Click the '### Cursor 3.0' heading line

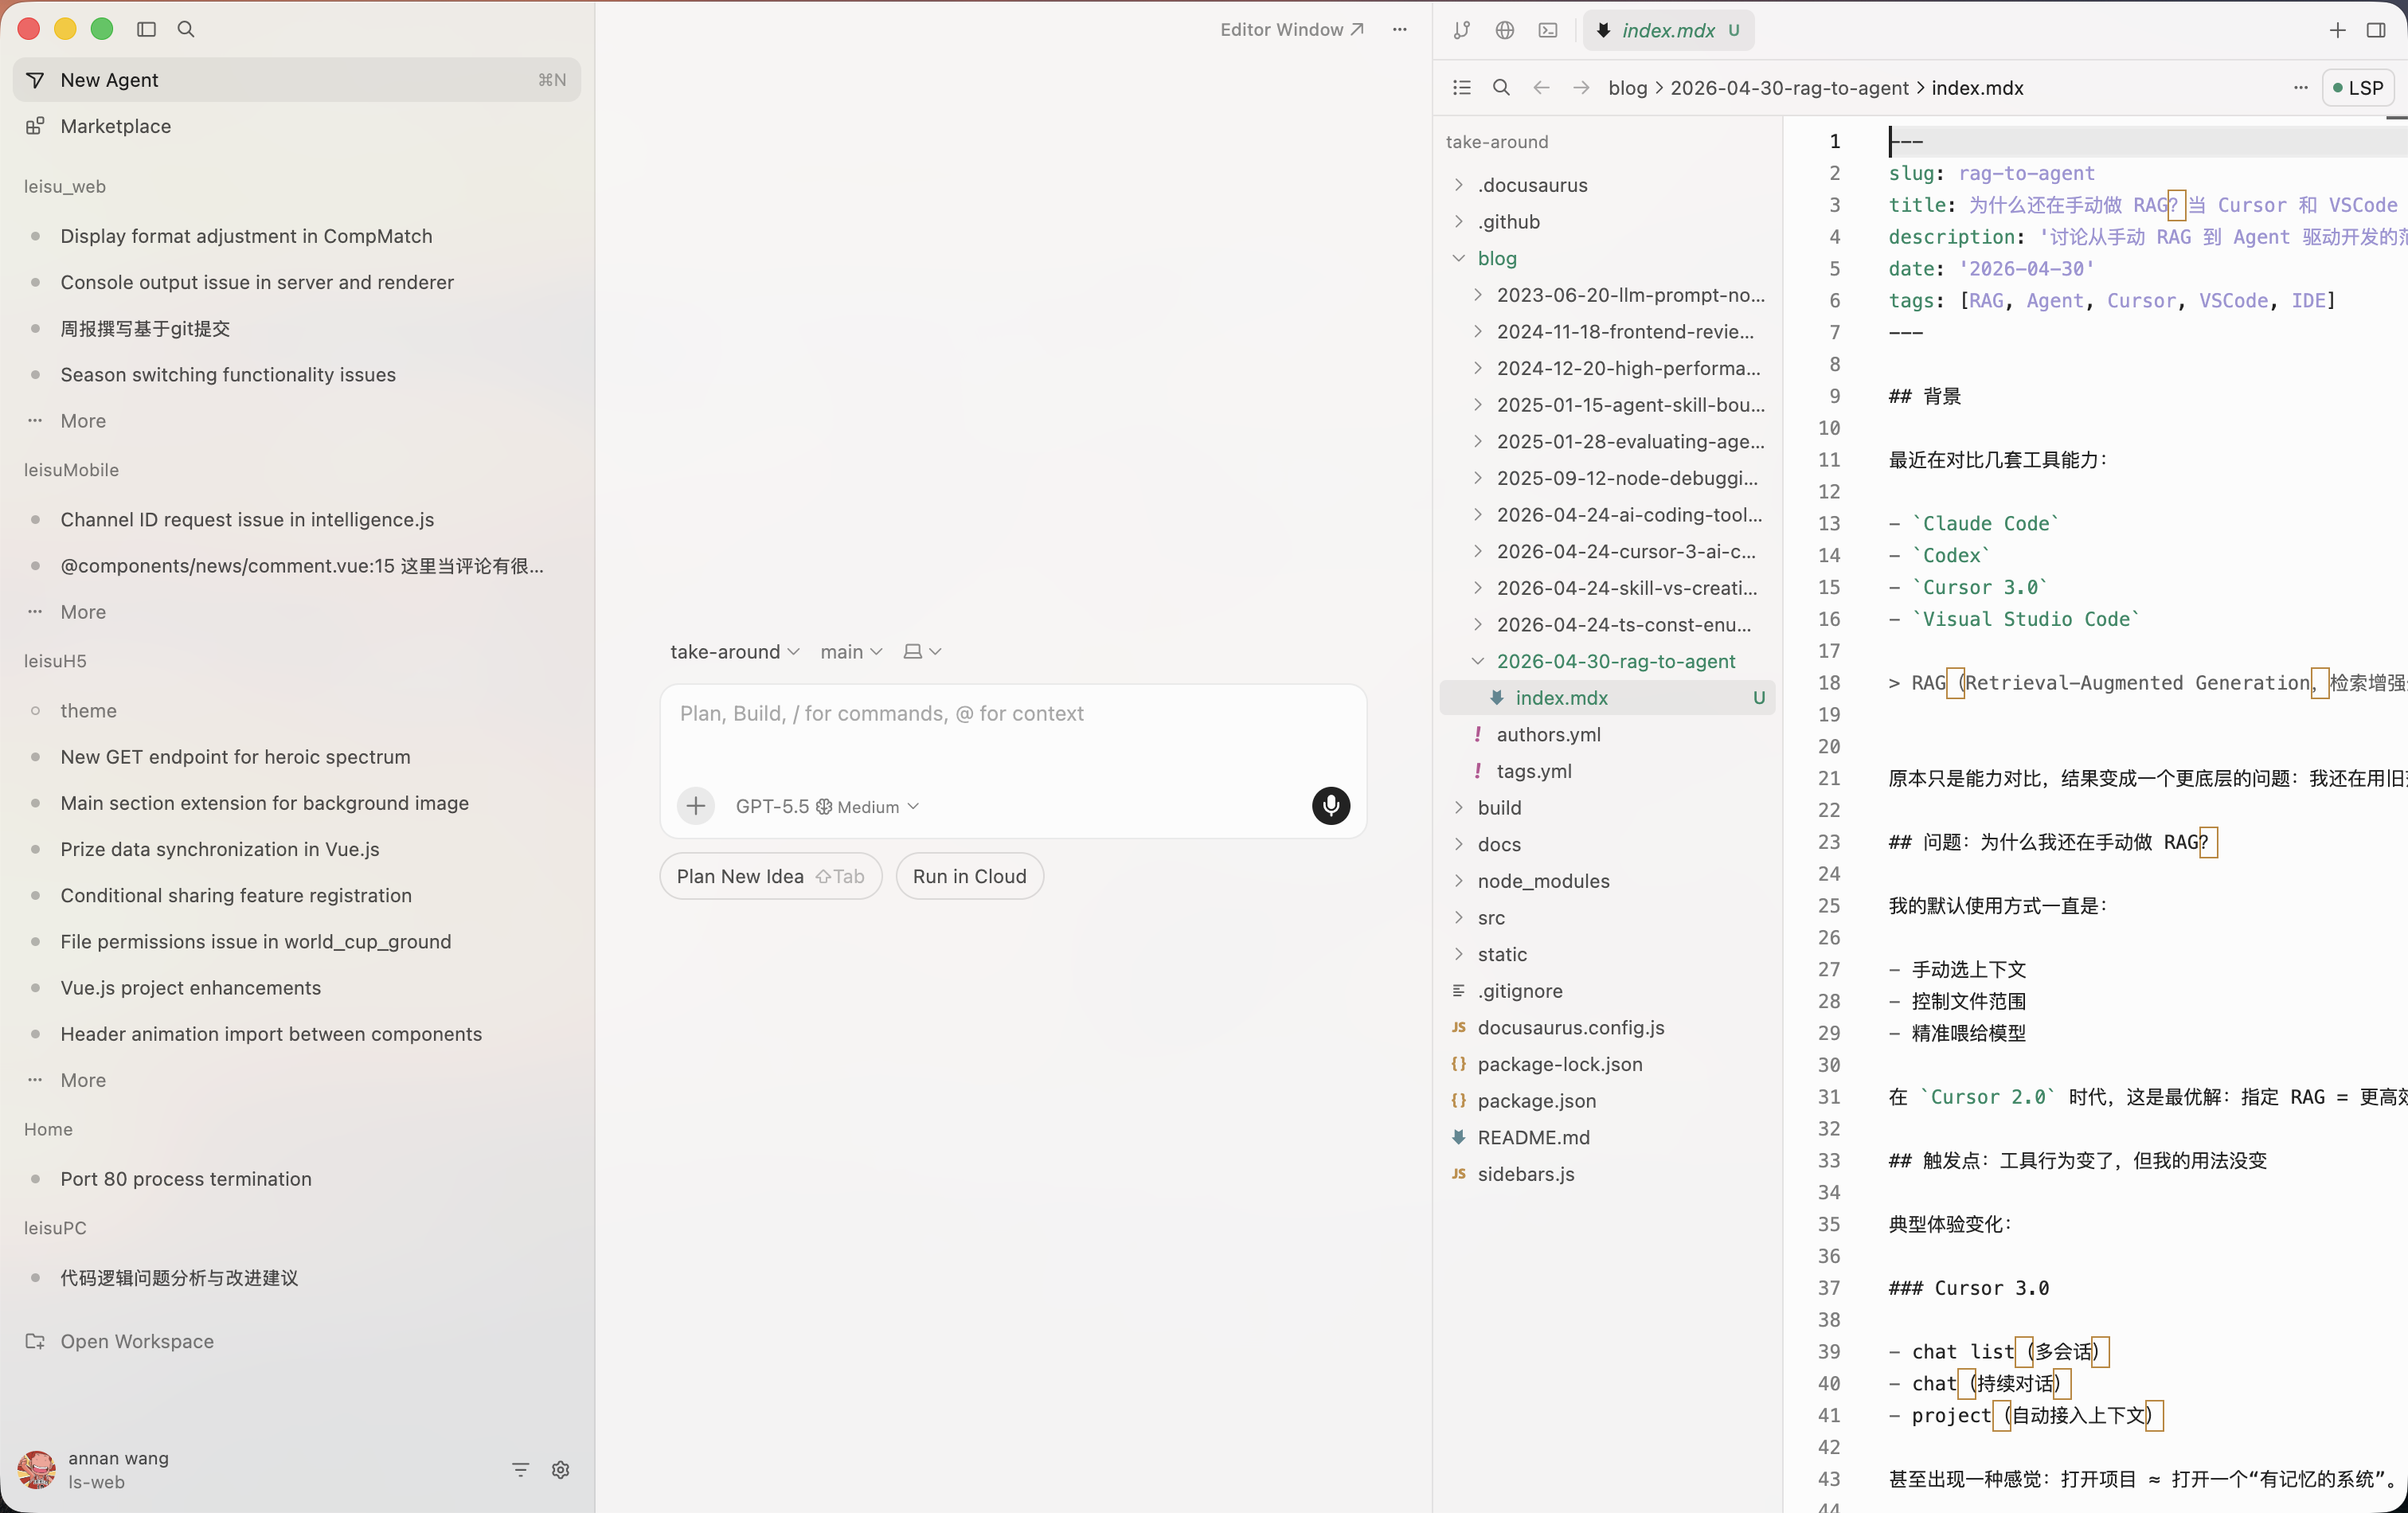click(1968, 1288)
